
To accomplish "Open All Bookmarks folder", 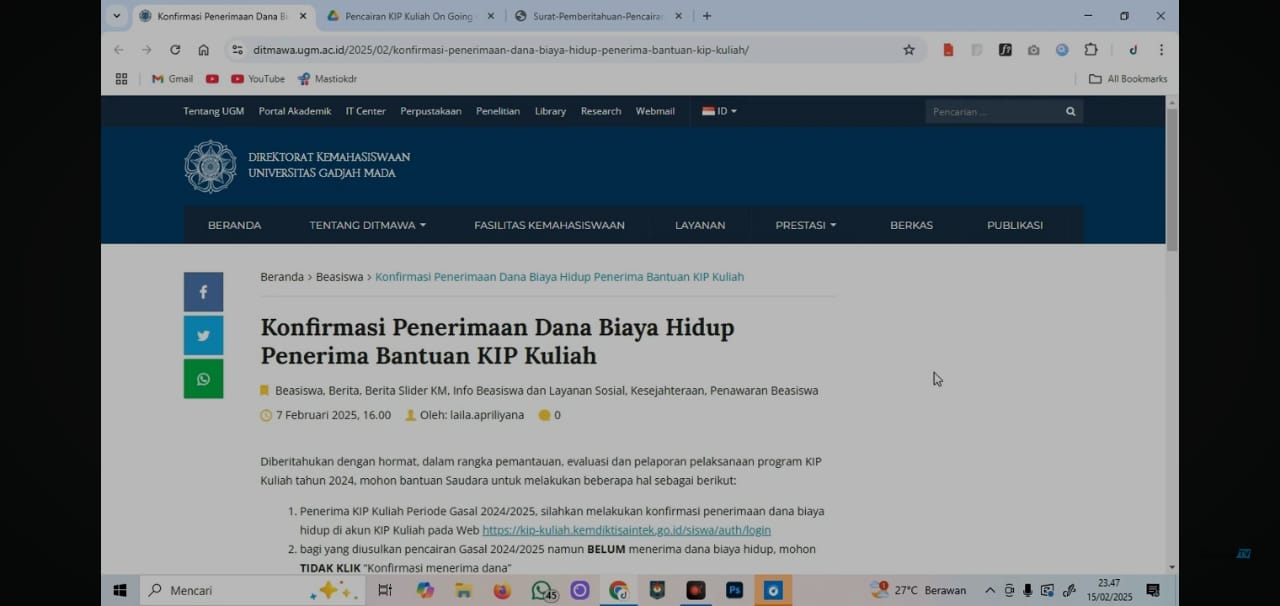I will click(1128, 79).
